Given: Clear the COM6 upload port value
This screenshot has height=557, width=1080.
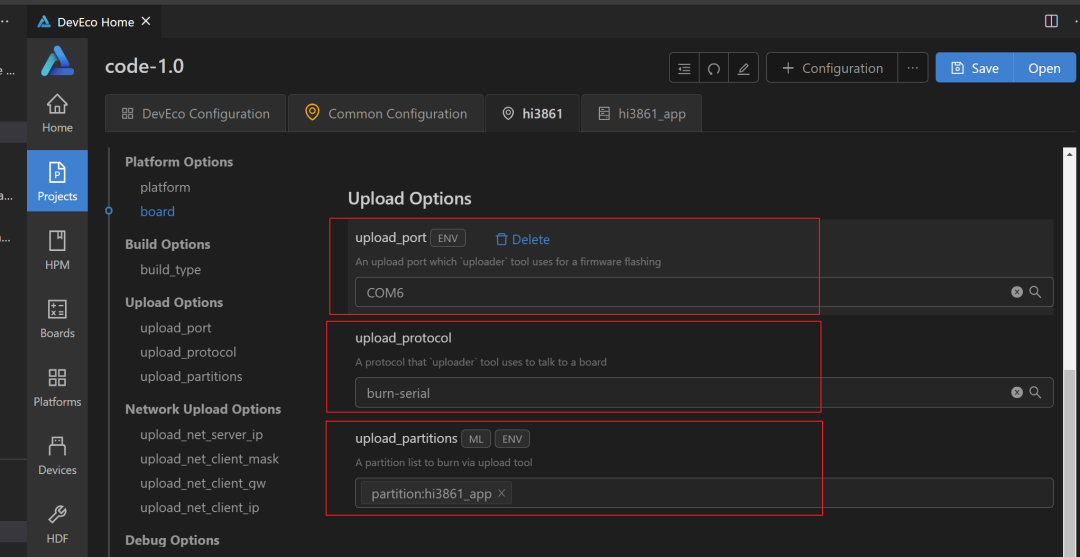Looking at the screenshot, I should [1017, 292].
